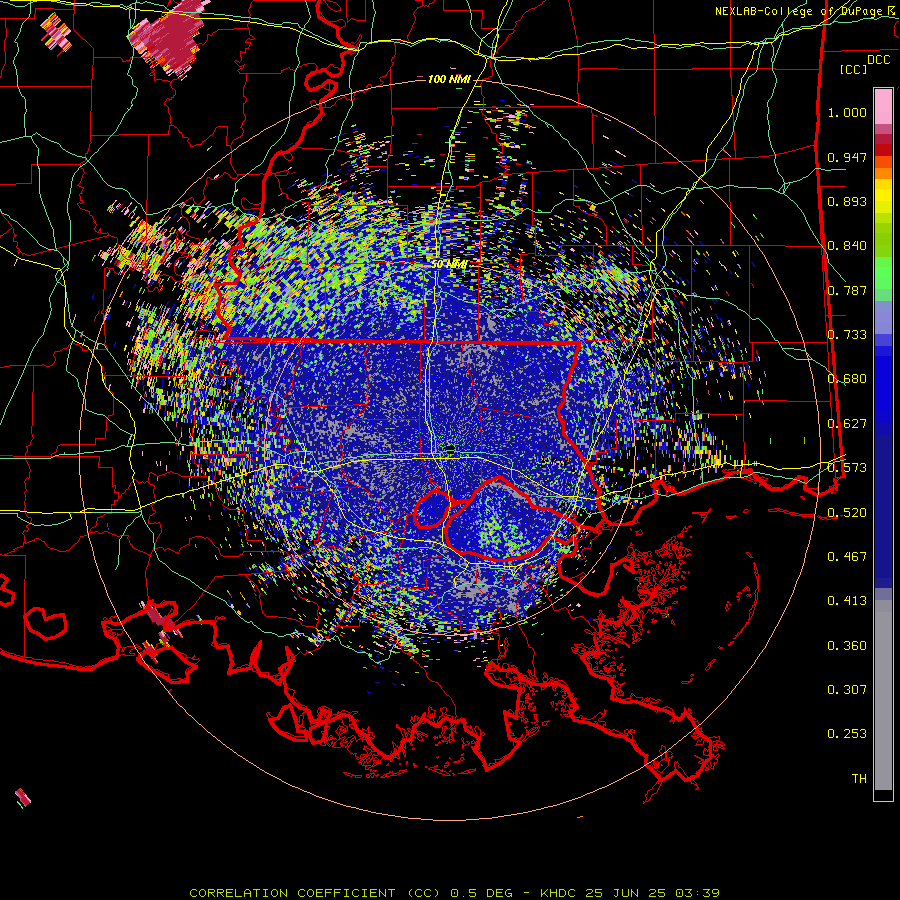Select the 0.733 scale value
900x900 pixels.
[x=847, y=335]
